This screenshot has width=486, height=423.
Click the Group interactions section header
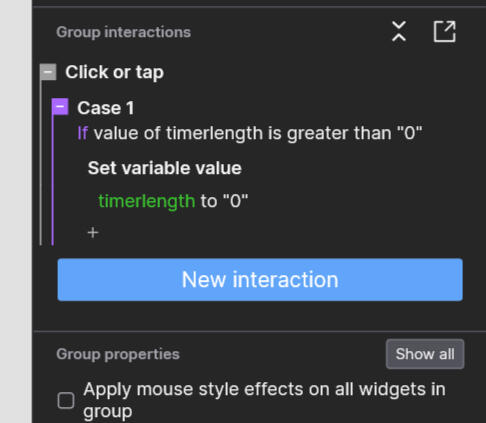coord(123,32)
